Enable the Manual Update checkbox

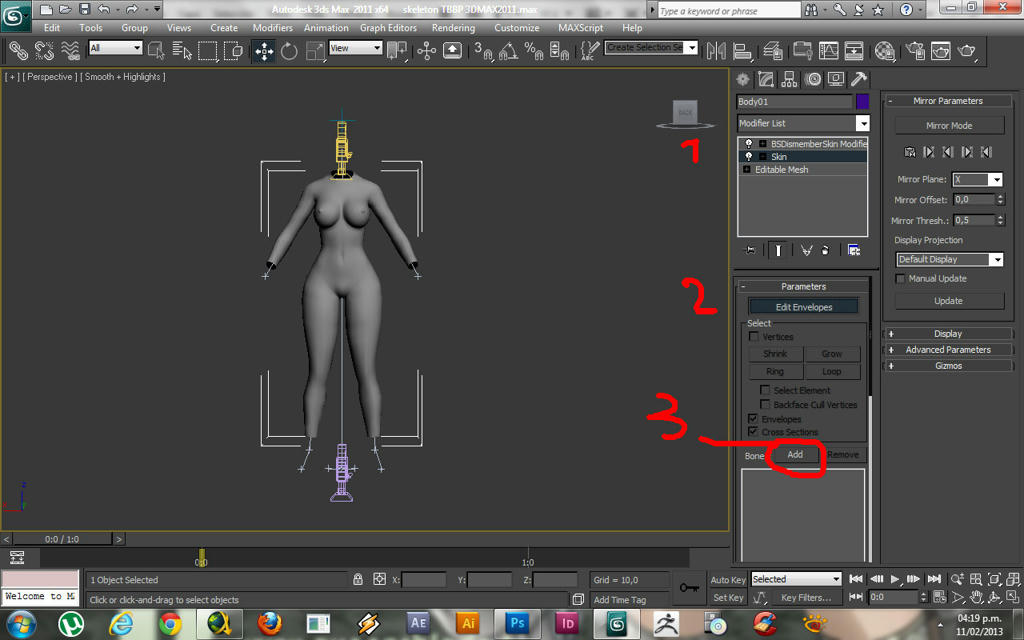(x=900, y=279)
